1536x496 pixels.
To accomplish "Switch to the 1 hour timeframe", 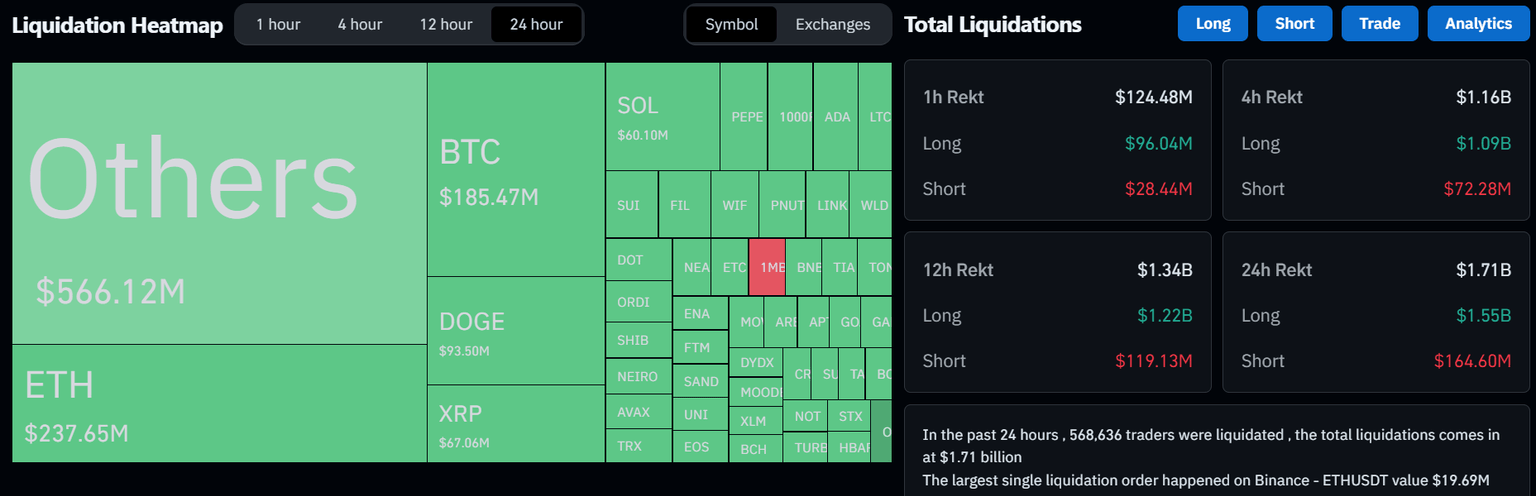I will [277, 24].
